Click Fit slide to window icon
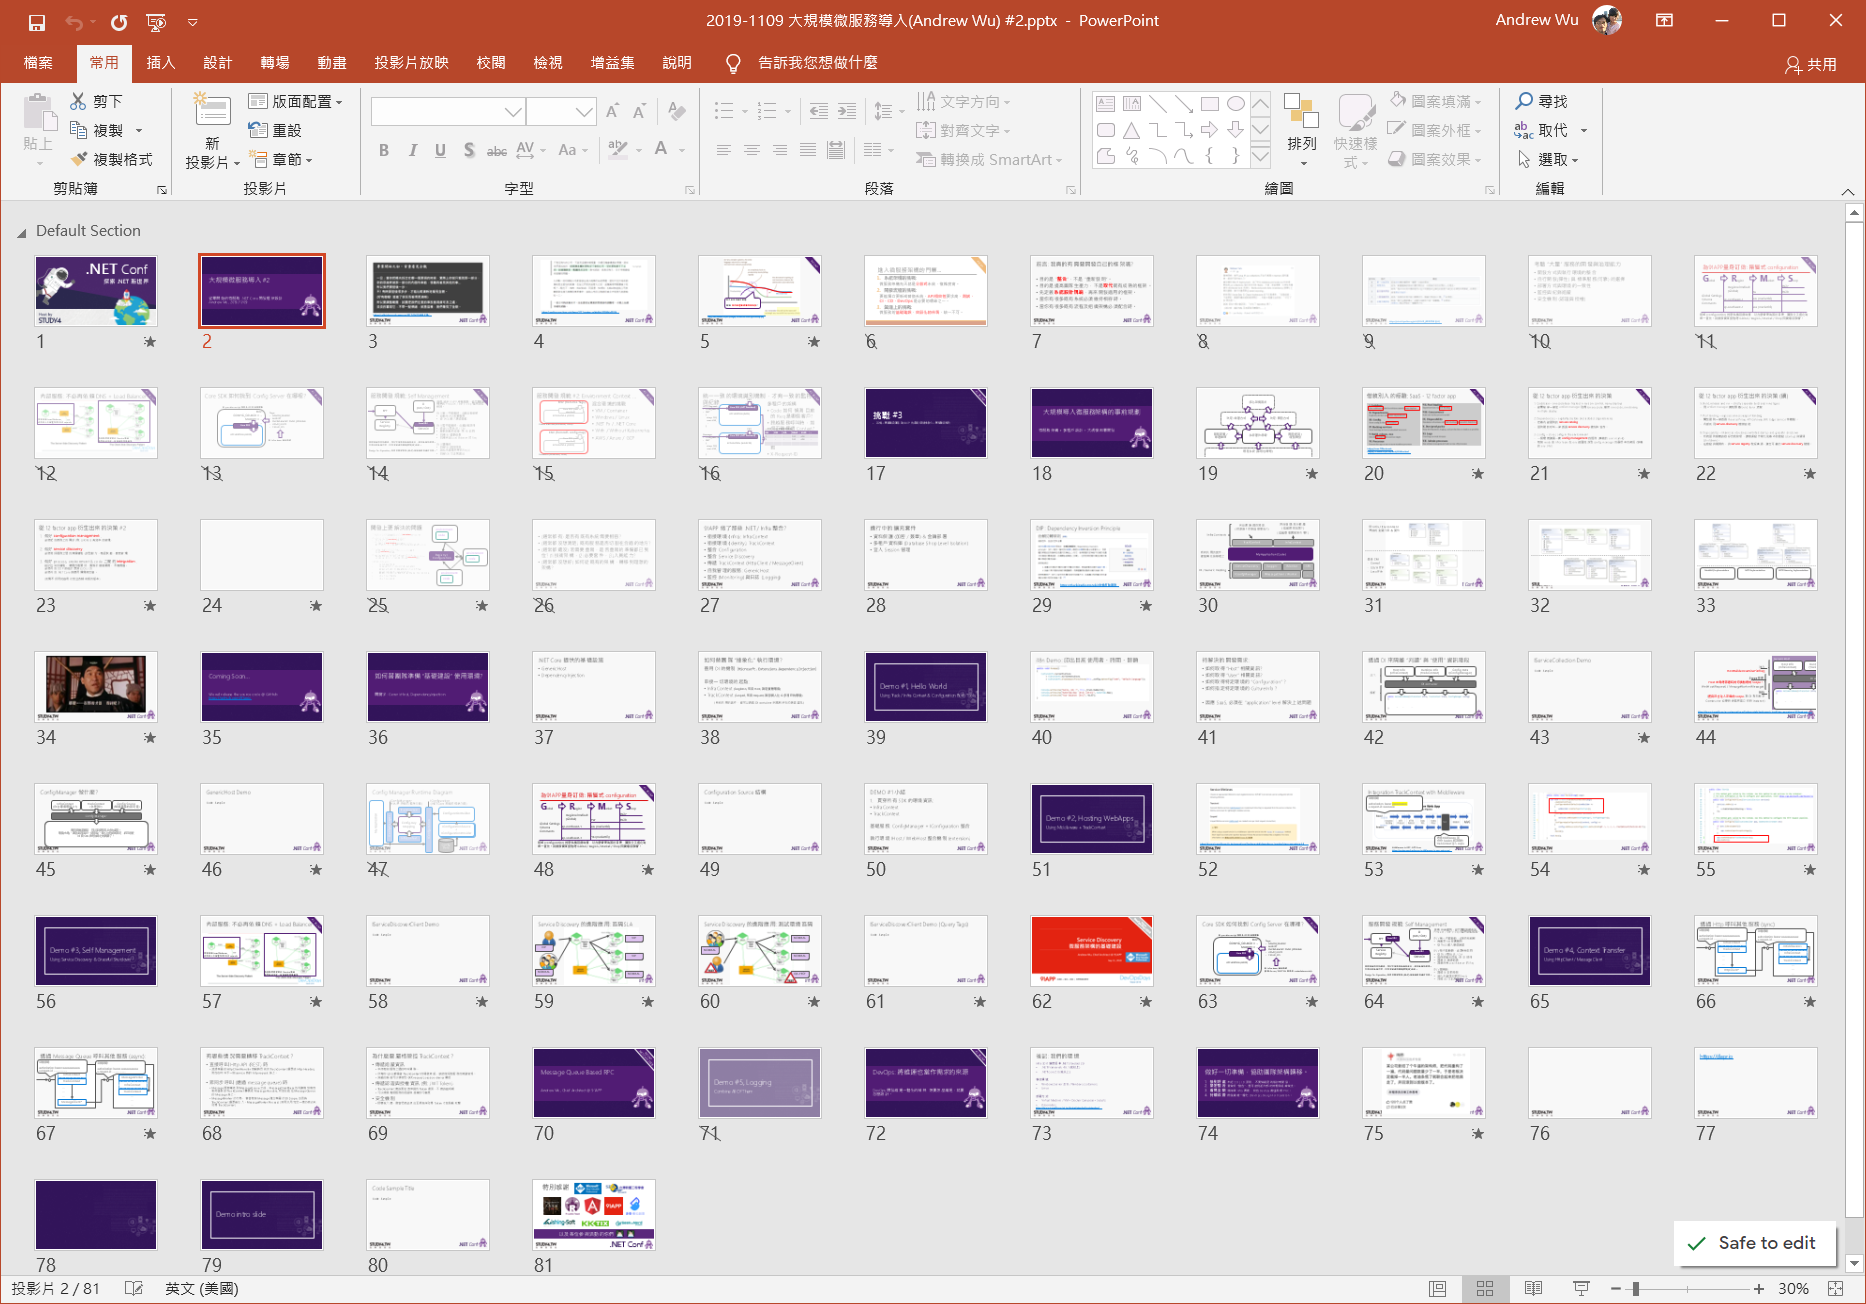The image size is (1866, 1304). click(x=1835, y=1289)
